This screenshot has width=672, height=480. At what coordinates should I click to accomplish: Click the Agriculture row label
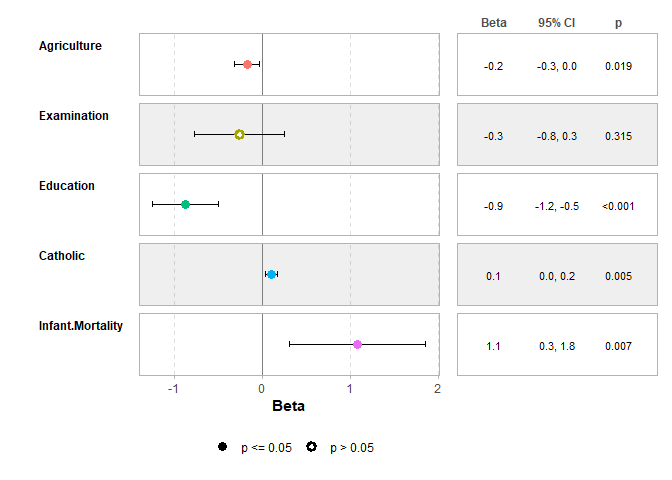pyautogui.click(x=70, y=46)
